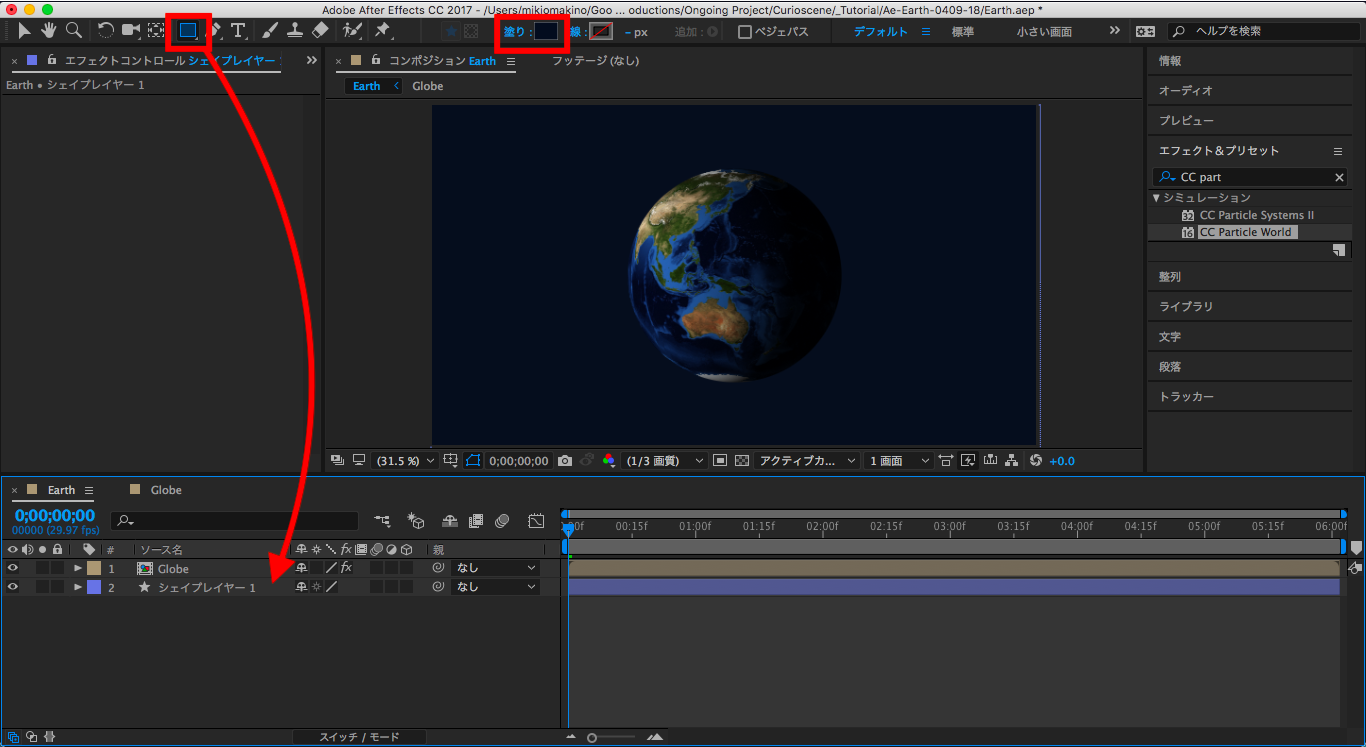Expand the Globe layer properties
Screen dimensions: 1366x747
[78, 568]
